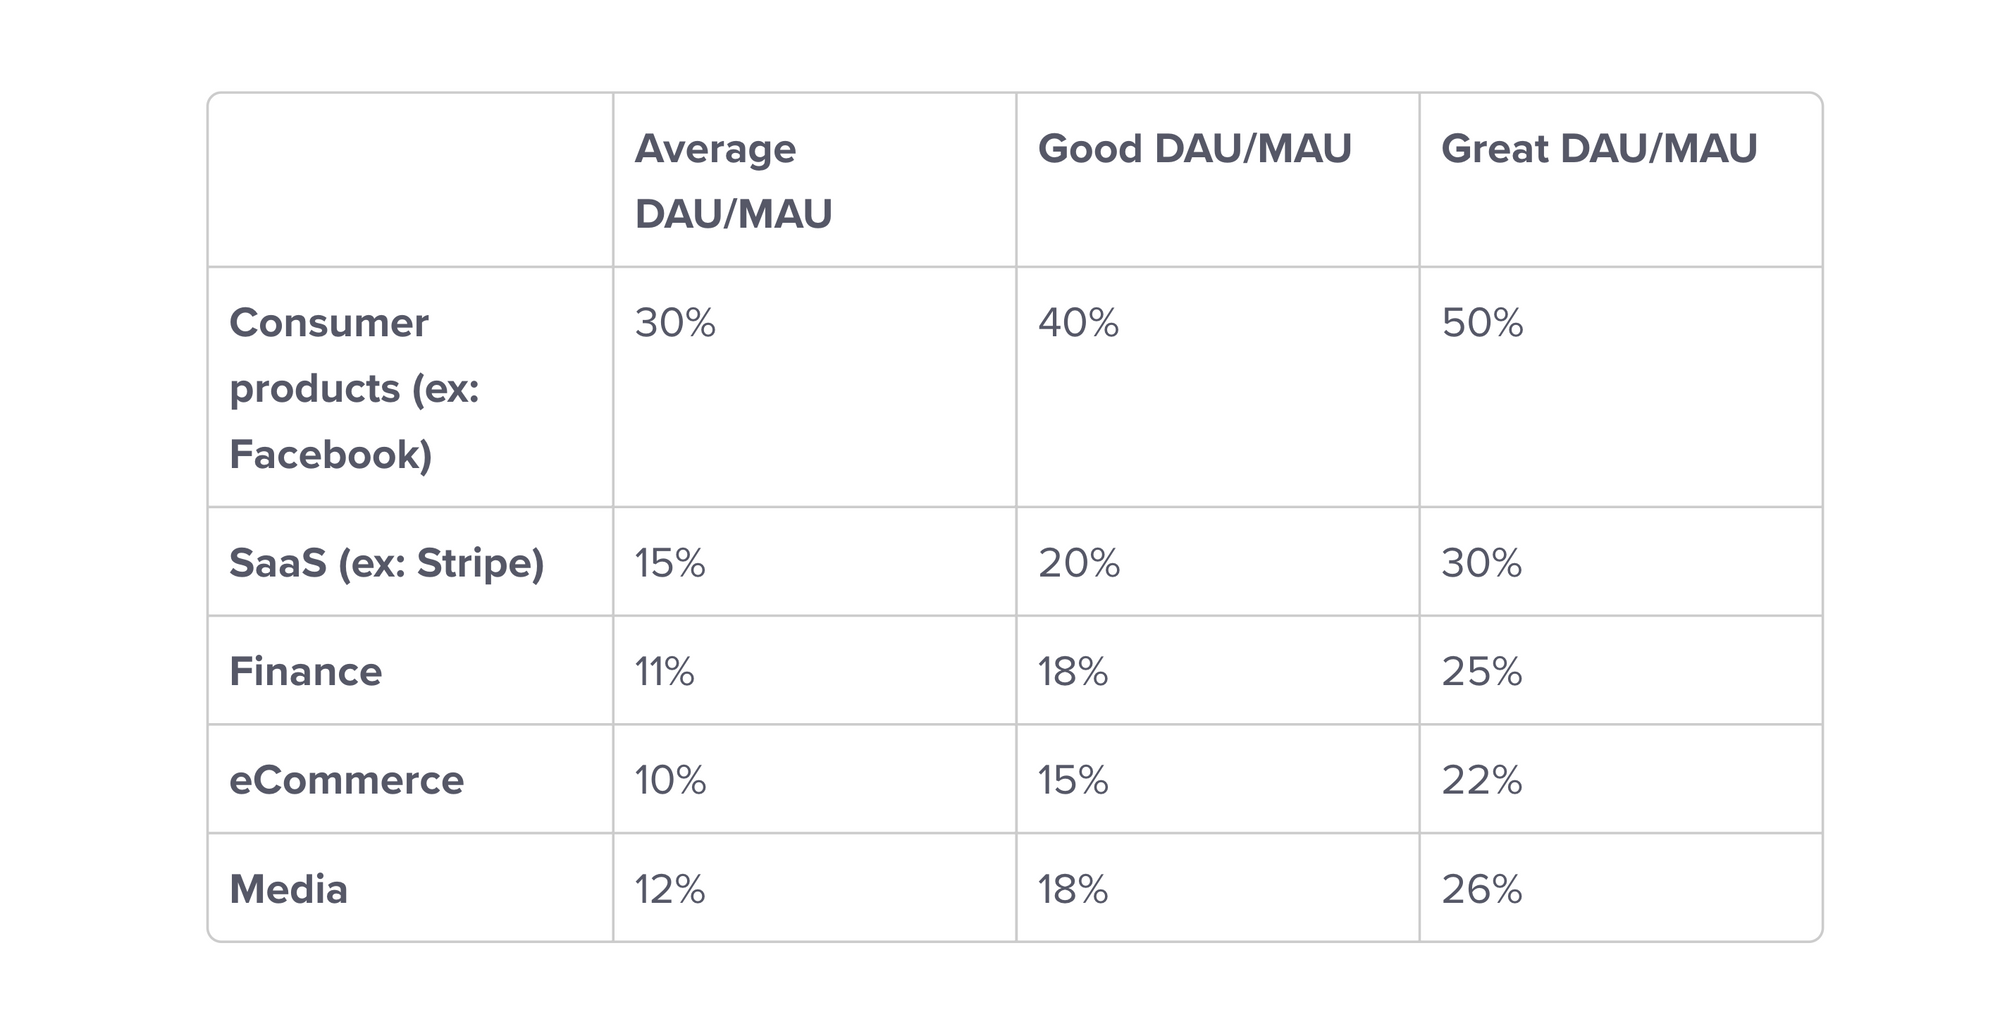
Task: Click the SaaS Good DAU/MAU 20% cell
Action: [x=1078, y=563]
